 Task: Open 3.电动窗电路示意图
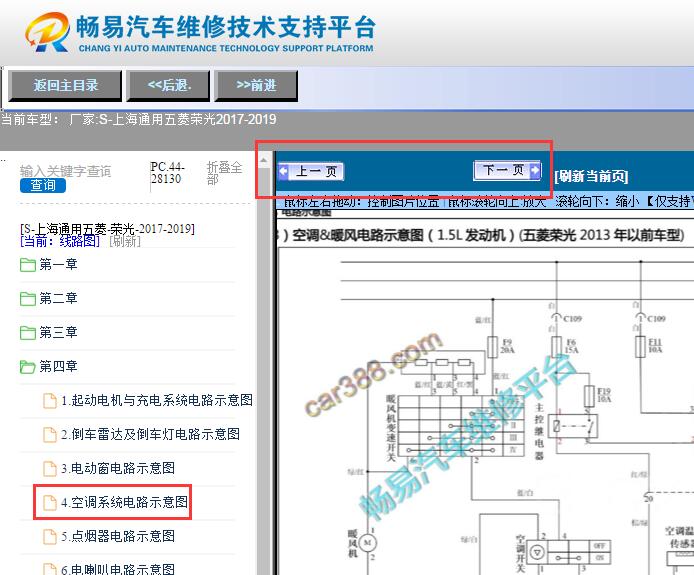118,468
